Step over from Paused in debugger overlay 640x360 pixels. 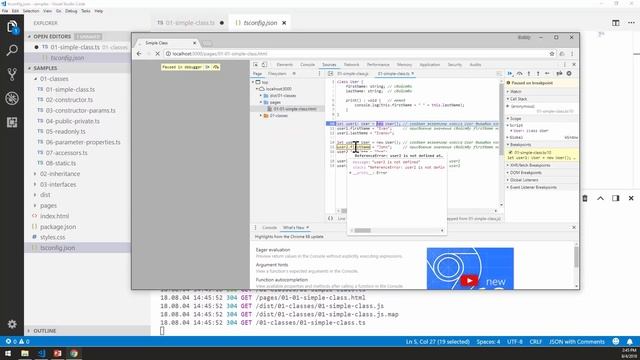pyautogui.click(x=216, y=67)
